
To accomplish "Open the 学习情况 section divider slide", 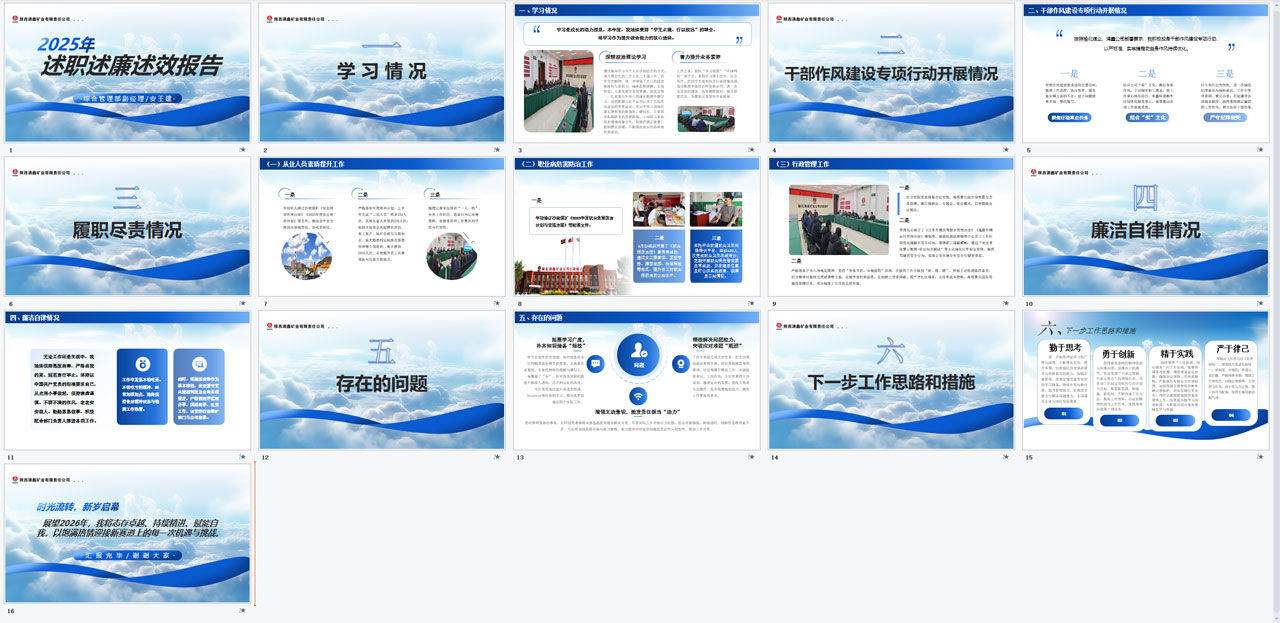I will (x=381, y=72).
